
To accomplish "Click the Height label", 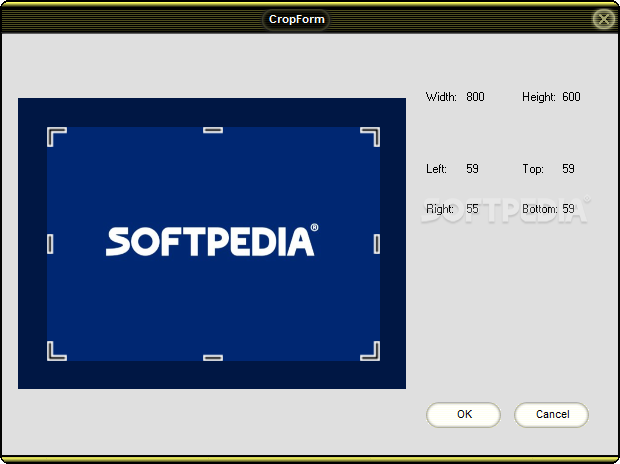I will click(539, 97).
